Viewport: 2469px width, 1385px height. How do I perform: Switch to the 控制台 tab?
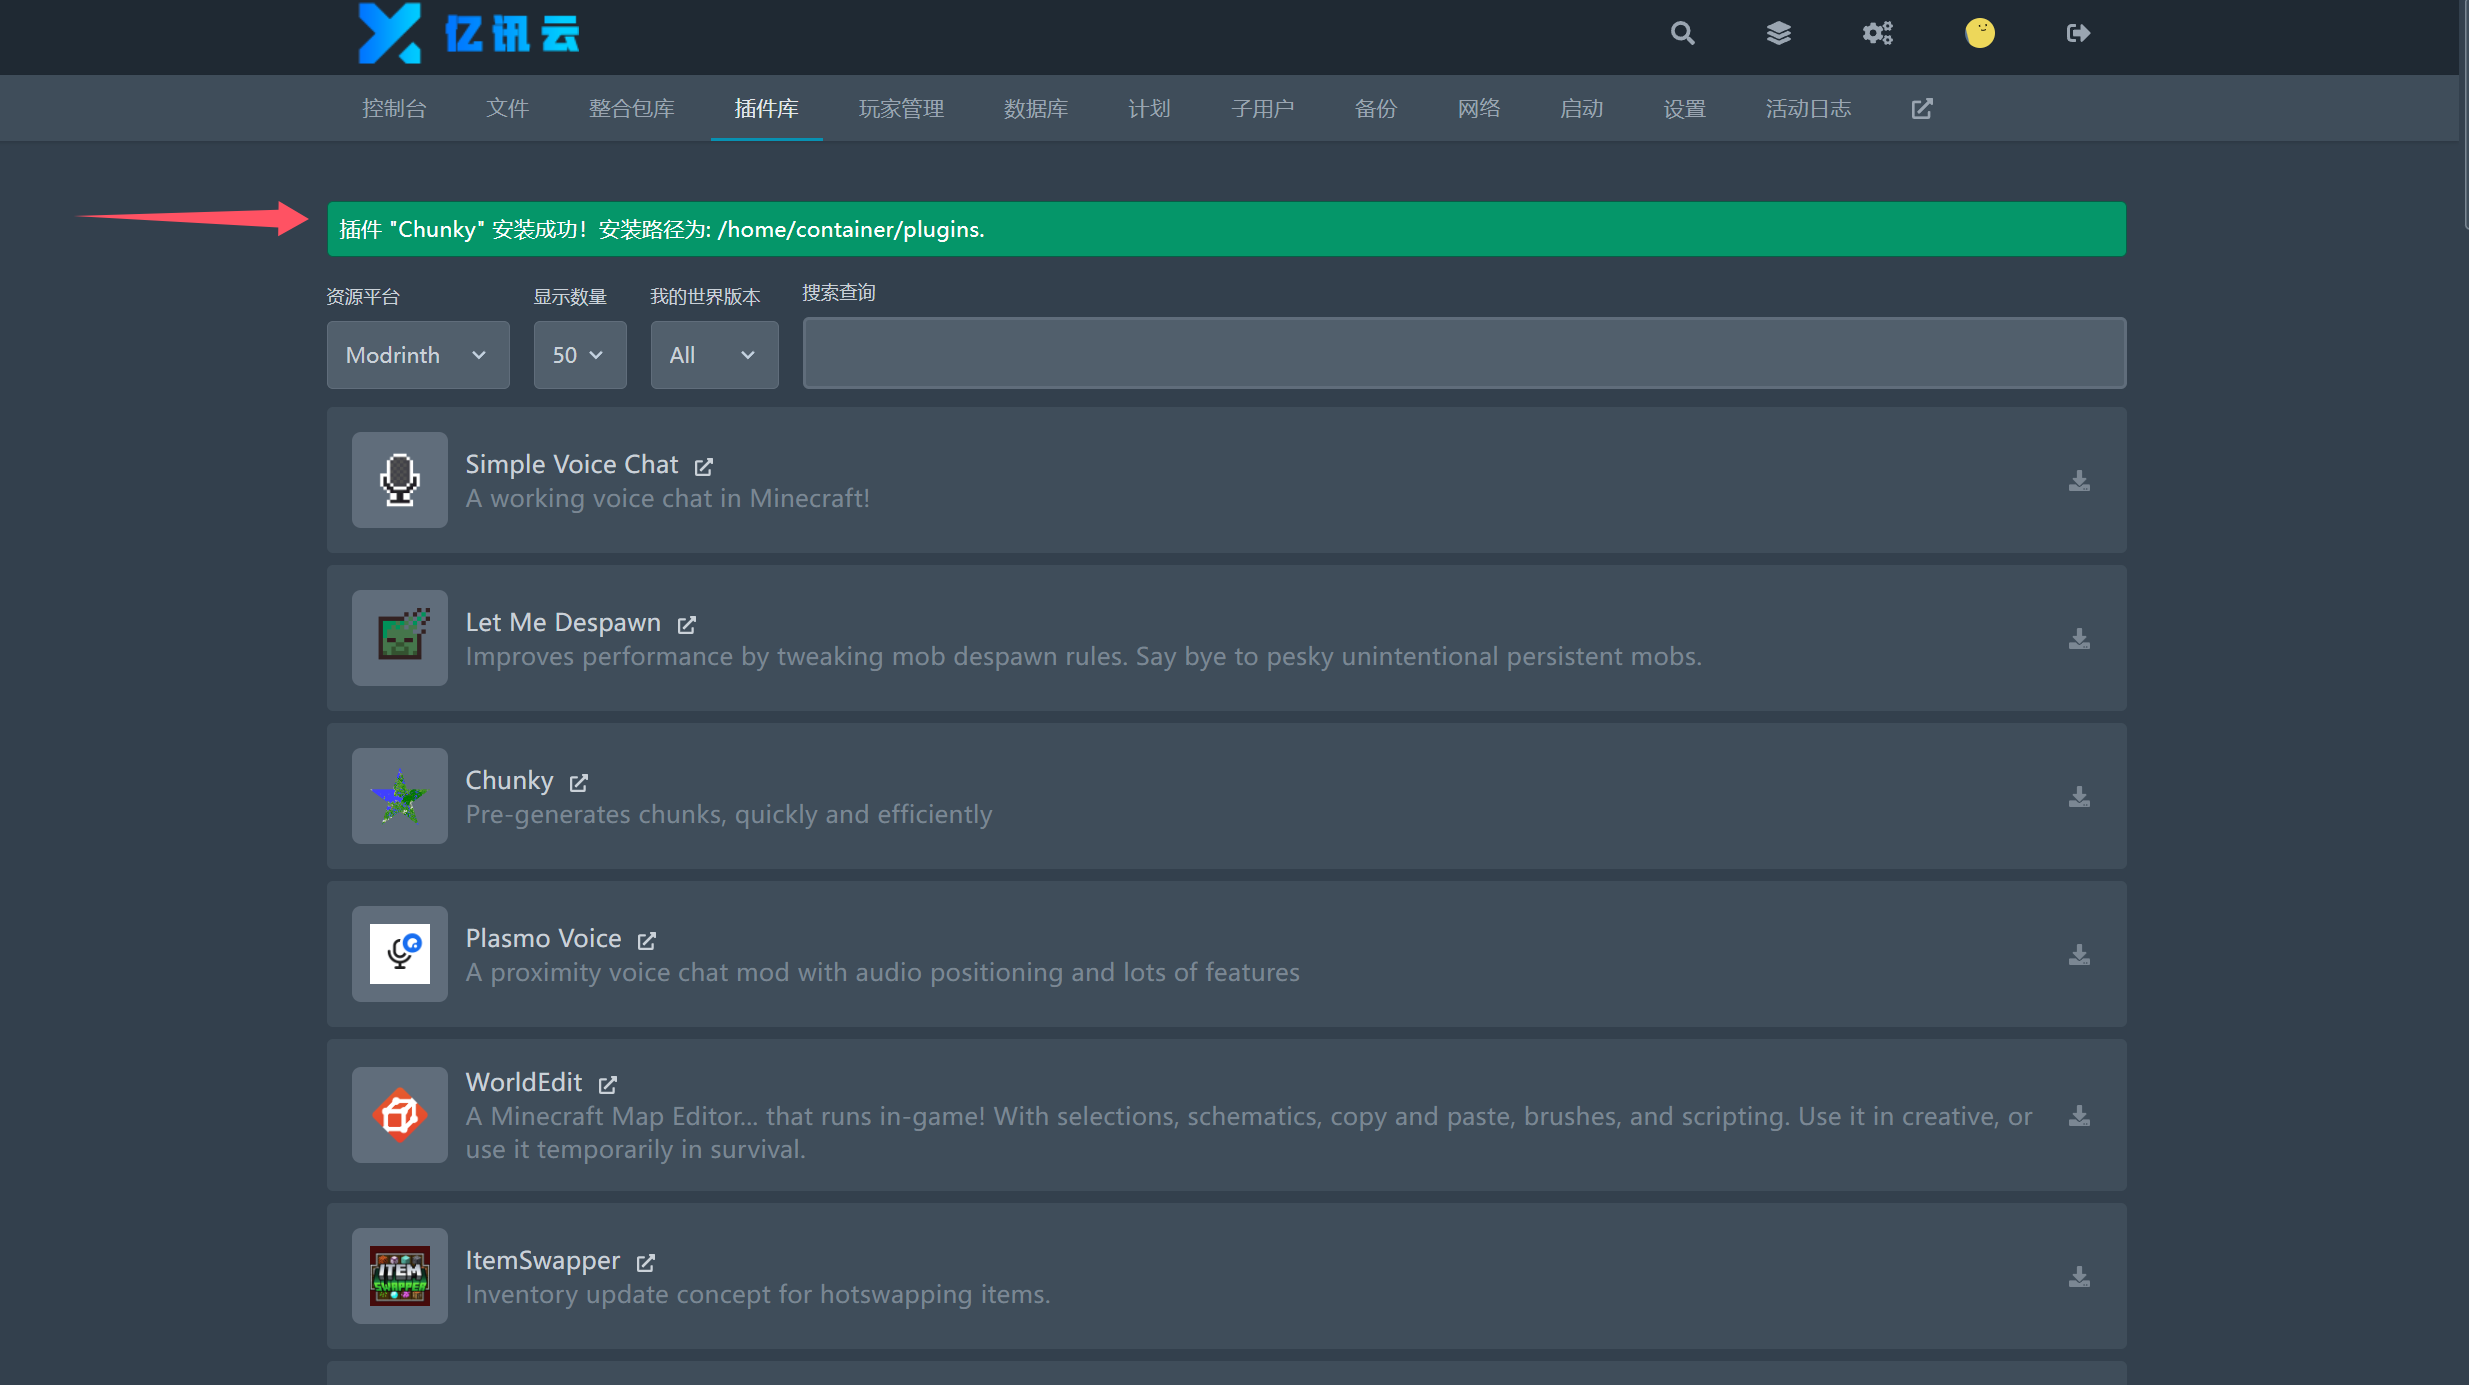[x=394, y=108]
